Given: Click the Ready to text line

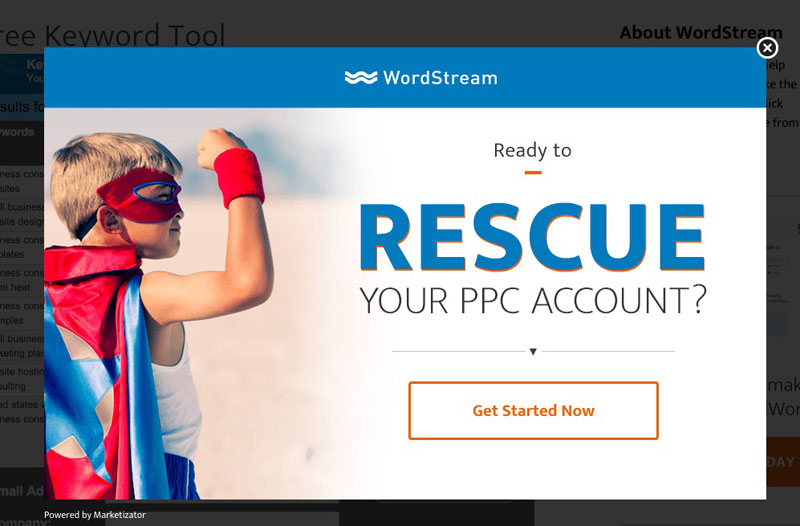Looking at the screenshot, I should click(x=533, y=150).
